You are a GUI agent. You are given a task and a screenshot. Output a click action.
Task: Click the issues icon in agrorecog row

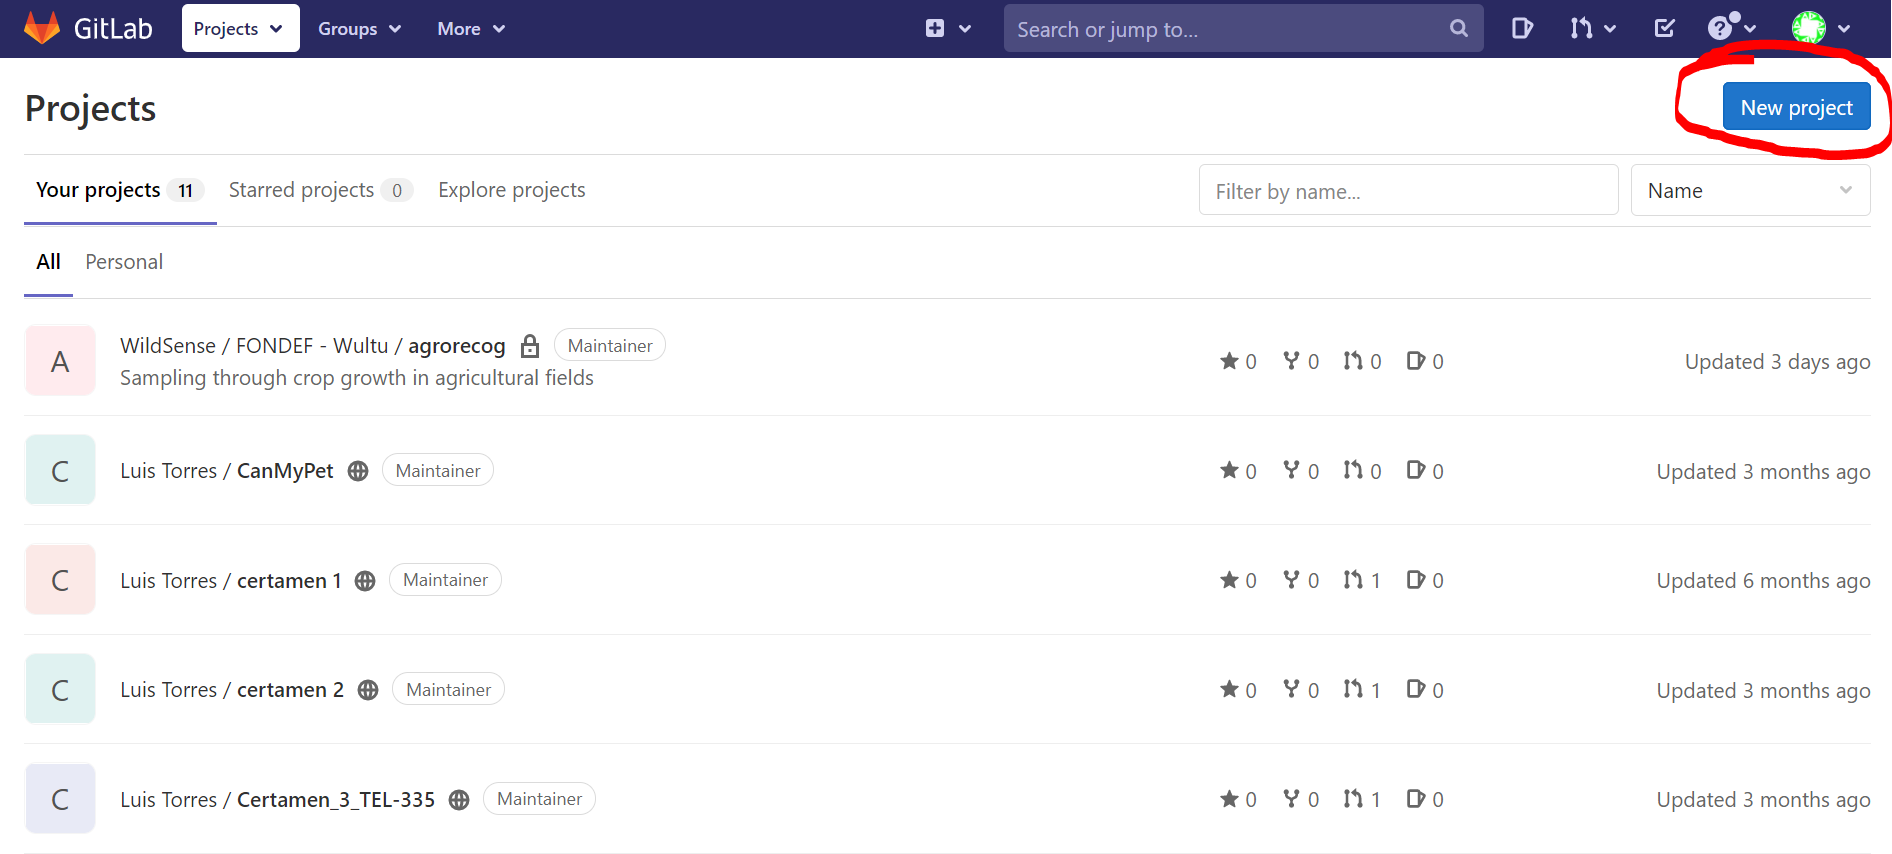1416,361
